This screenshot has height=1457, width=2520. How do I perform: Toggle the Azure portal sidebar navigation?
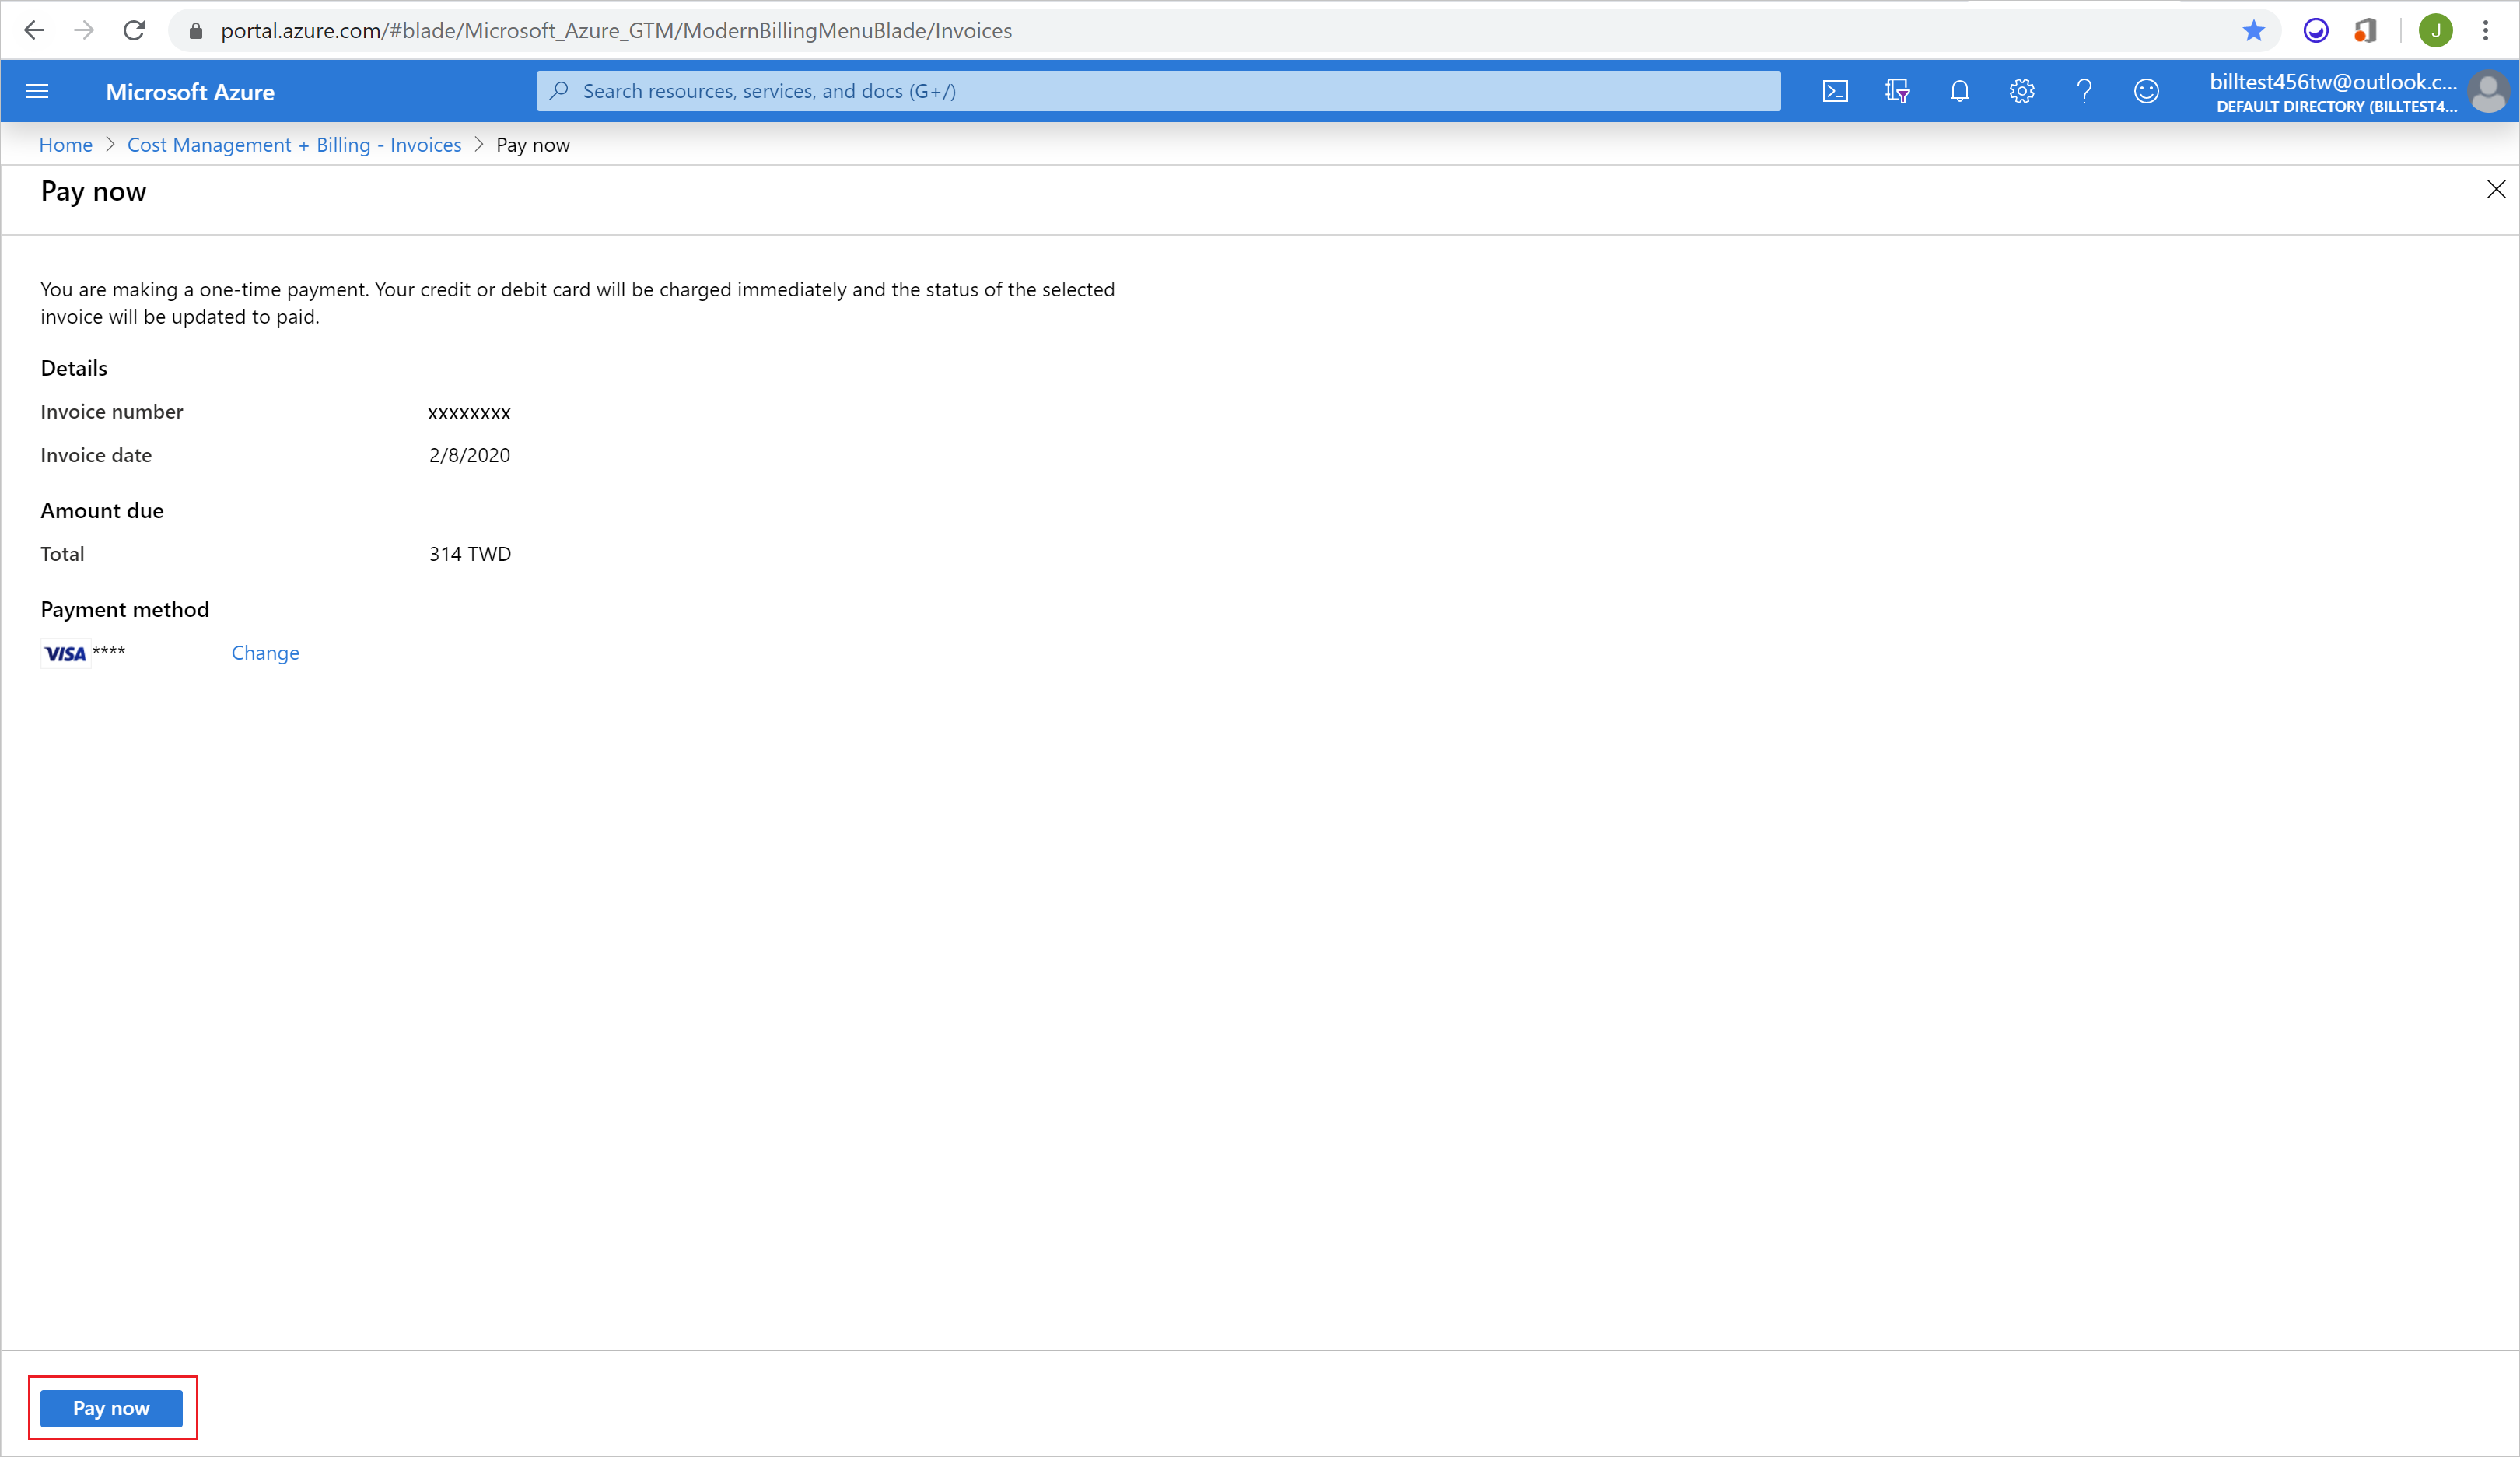pos(38,90)
